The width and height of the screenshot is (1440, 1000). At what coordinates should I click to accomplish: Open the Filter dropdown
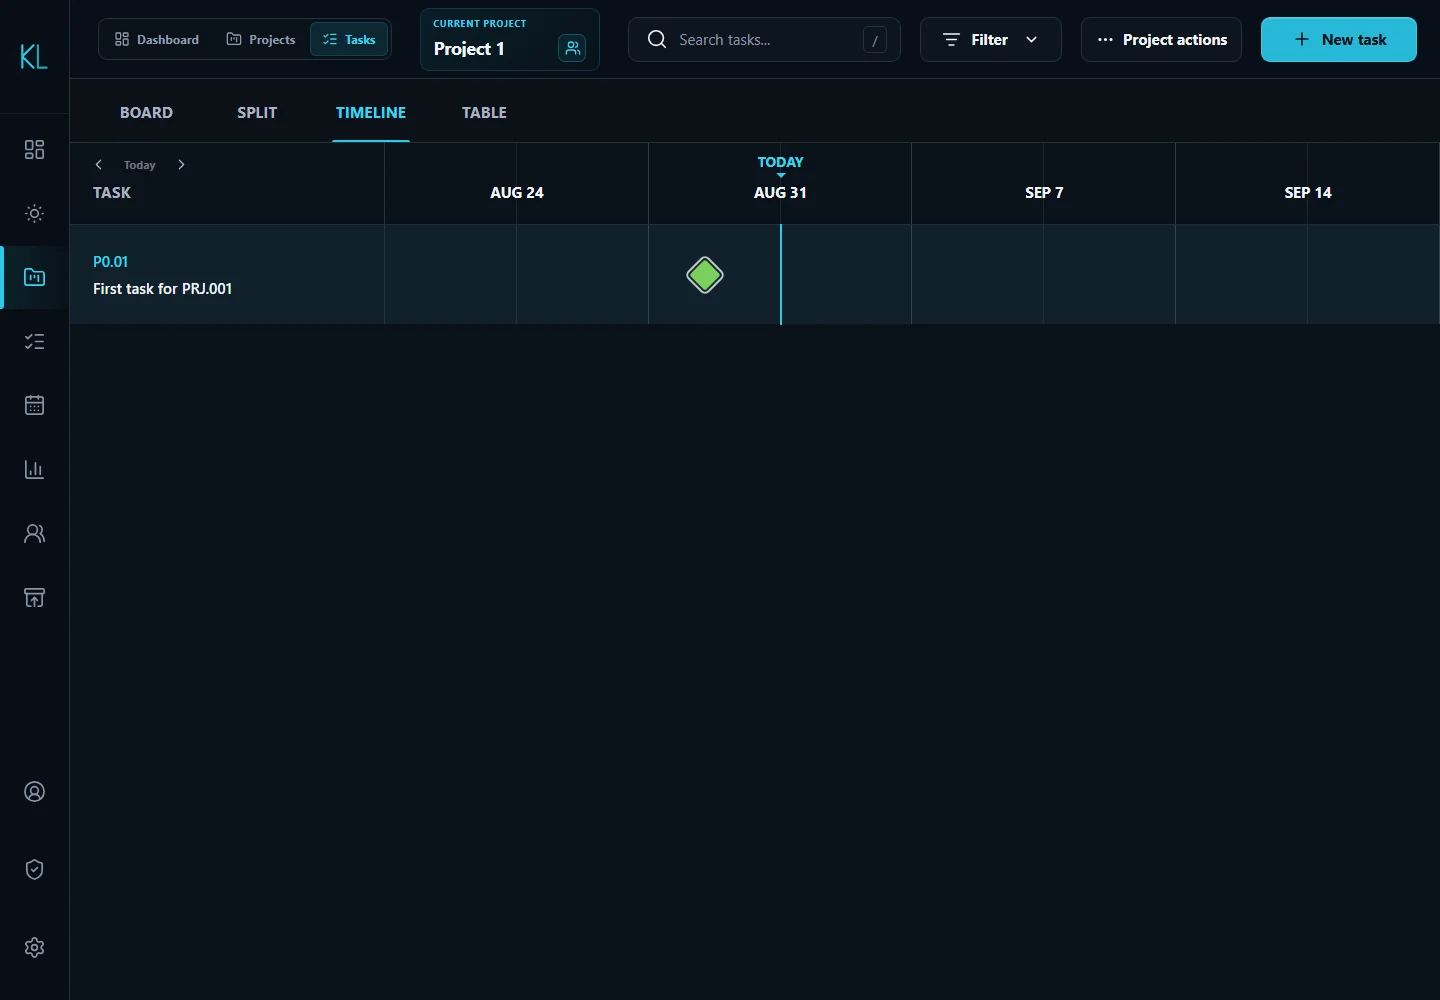tap(990, 40)
